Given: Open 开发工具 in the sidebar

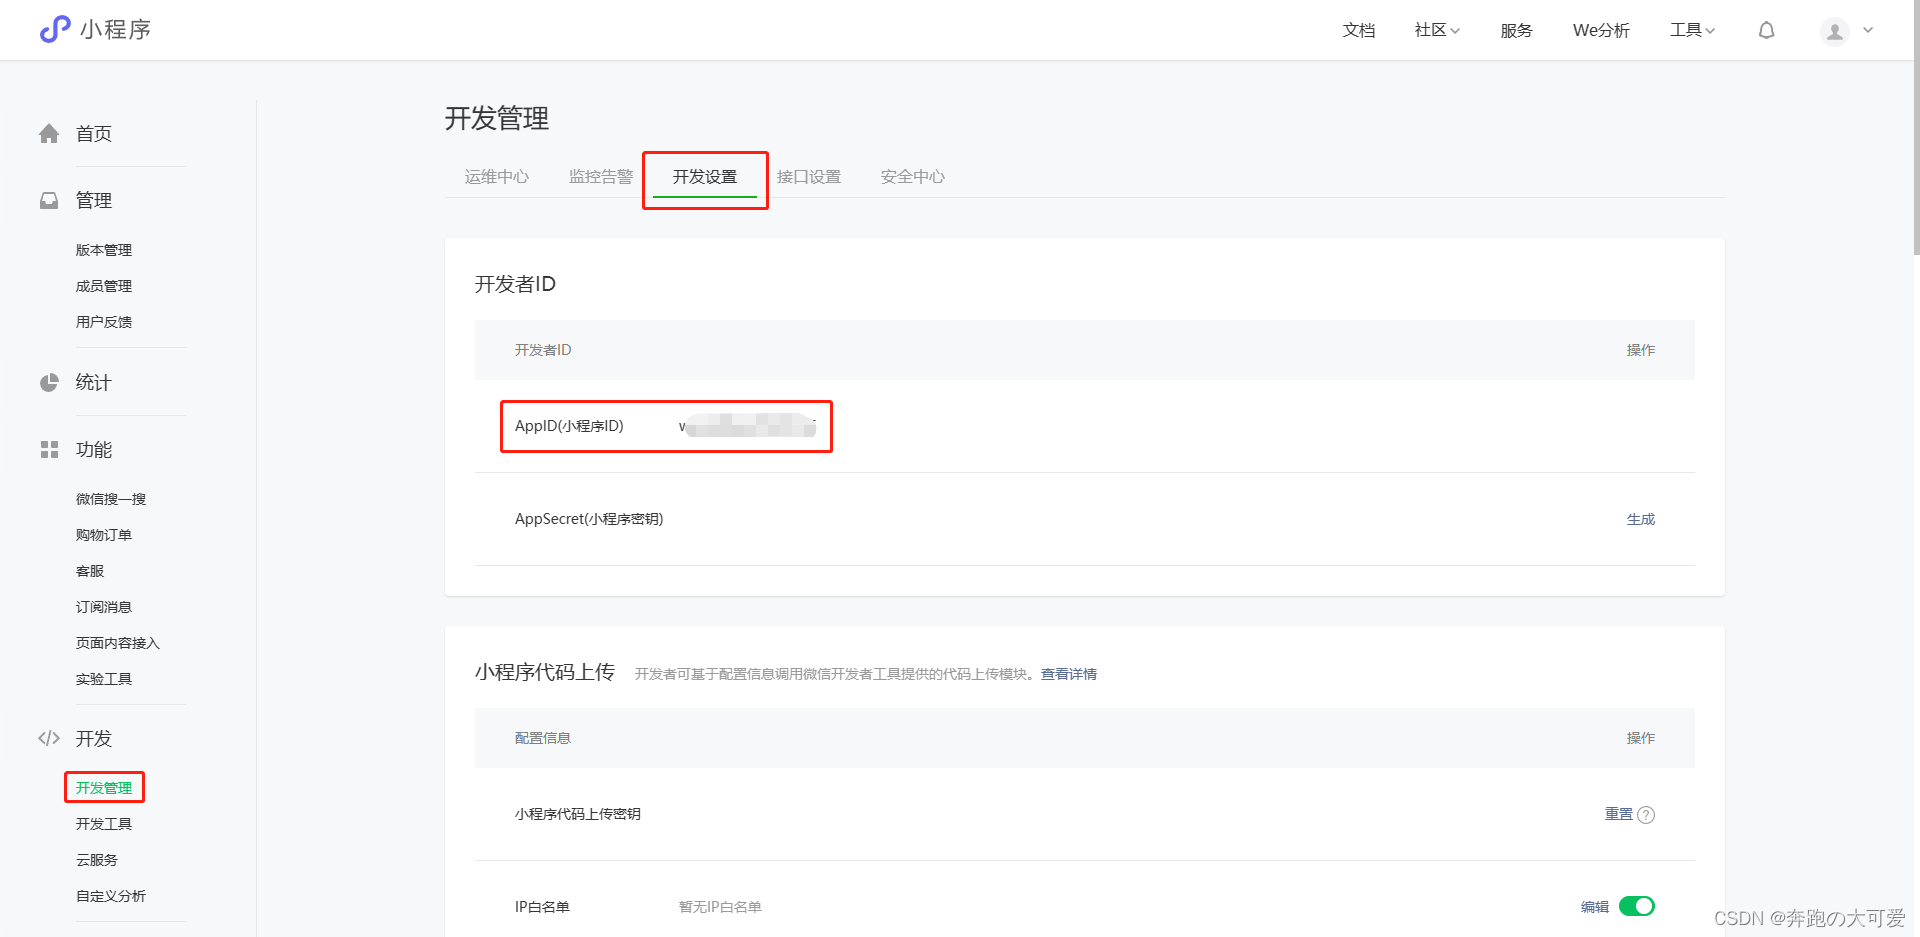Looking at the screenshot, I should tap(104, 824).
